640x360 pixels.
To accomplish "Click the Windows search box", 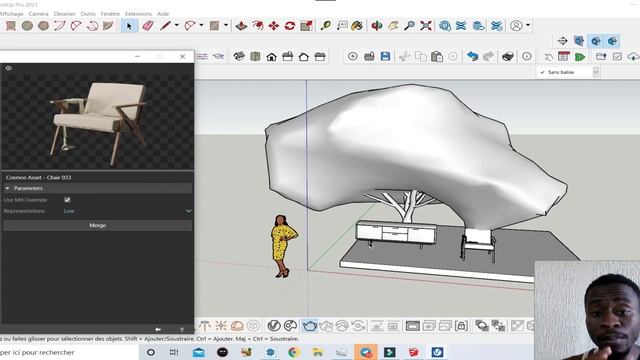I will click(x=69, y=352).
